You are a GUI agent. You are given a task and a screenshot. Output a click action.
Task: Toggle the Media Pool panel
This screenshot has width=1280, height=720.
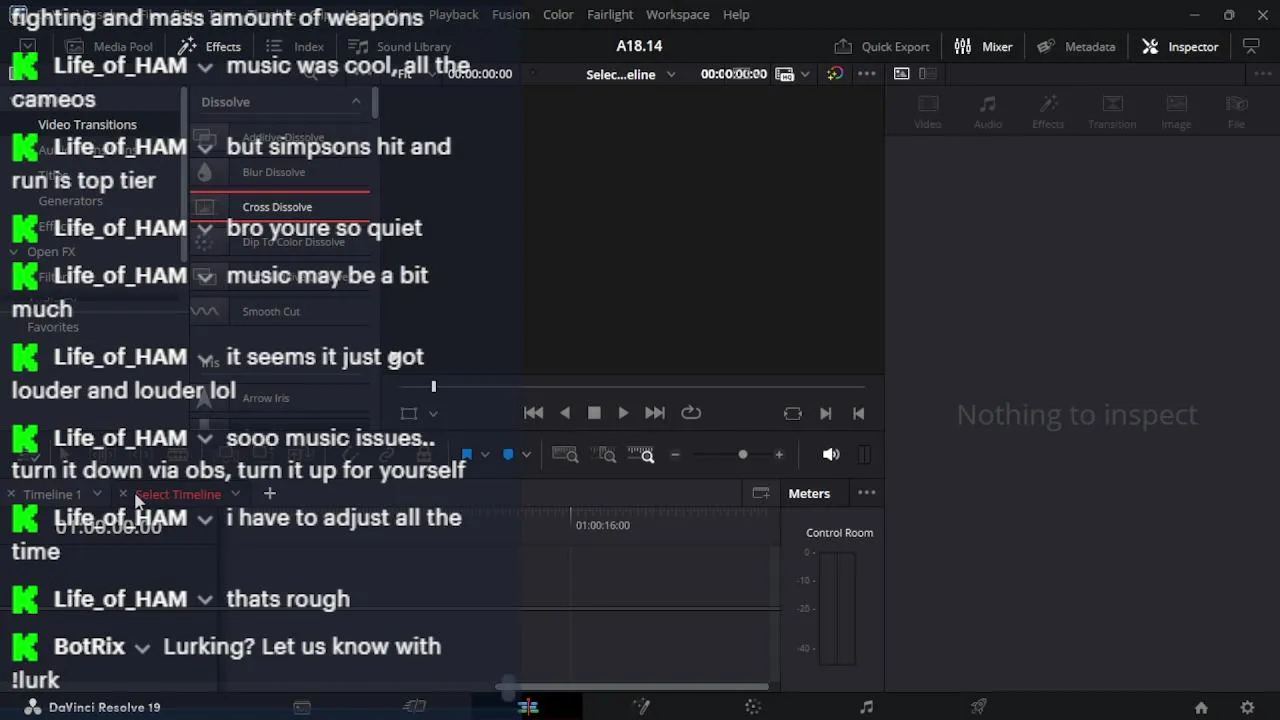109,47
